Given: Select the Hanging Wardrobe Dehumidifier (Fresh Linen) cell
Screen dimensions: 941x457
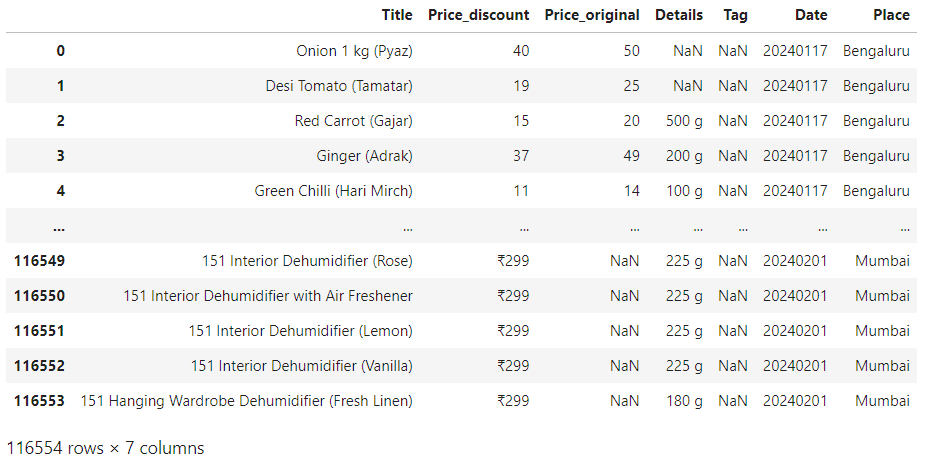Looking at the screenshot, I should (247, 401).
